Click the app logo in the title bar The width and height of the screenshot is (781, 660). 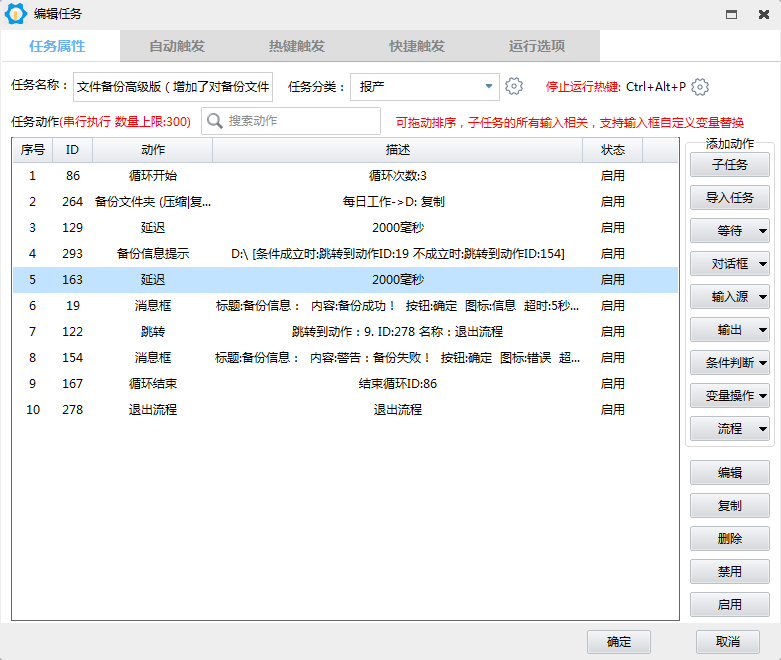pos(16,14)
